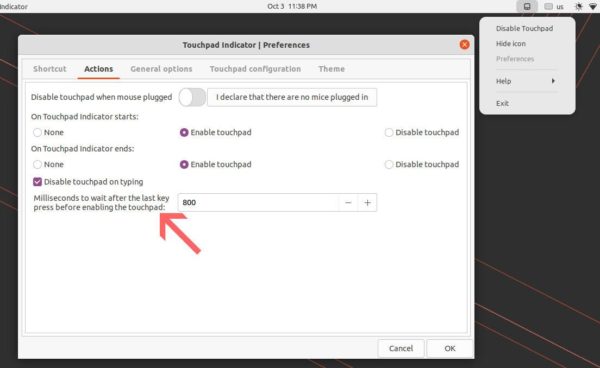Toggle Disable touchpad when mouse plugged switch
The height and width of the screenshot is (368, 600).
192,97
